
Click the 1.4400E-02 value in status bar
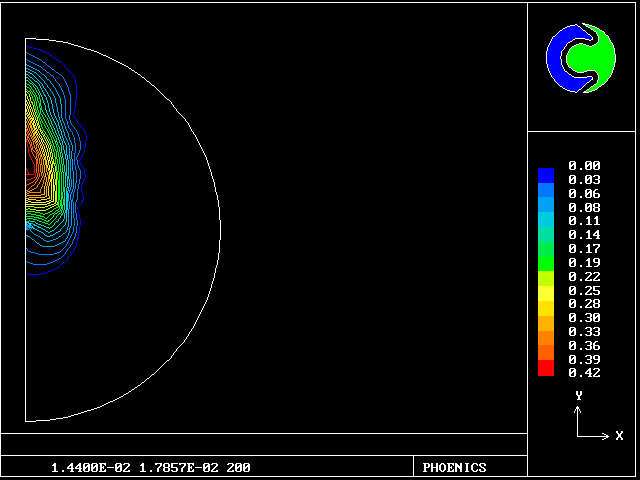(x=91, y=467)
